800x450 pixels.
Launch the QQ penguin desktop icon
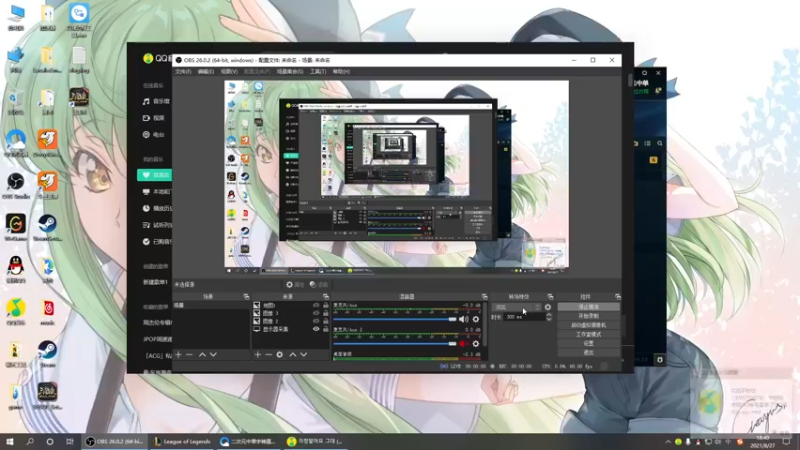(x=16, y=269)
